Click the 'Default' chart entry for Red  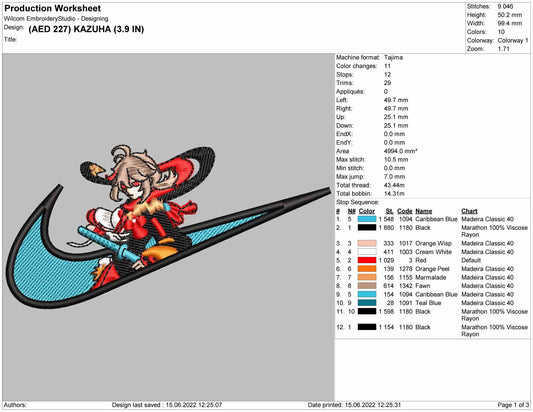(x=471, y=260)
